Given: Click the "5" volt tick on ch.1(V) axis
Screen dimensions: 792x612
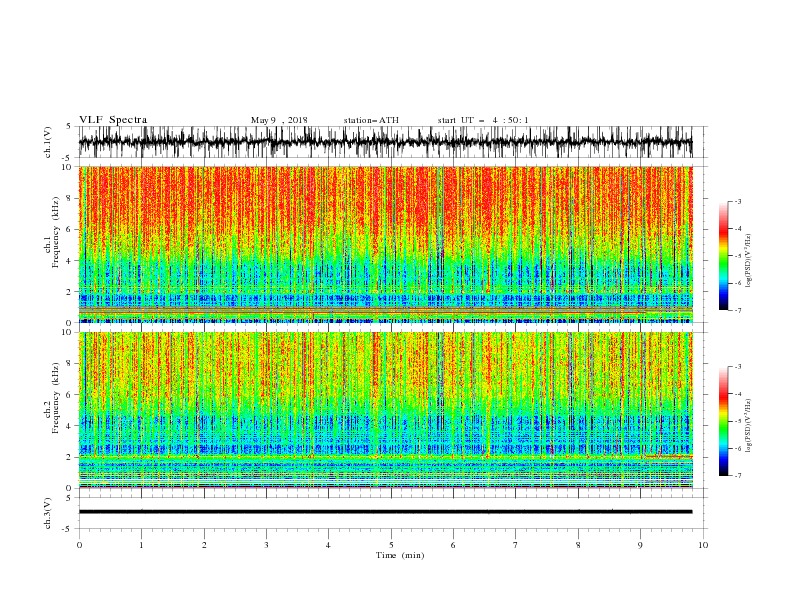Looking at the screenshot, I should [x=69, y=127].
